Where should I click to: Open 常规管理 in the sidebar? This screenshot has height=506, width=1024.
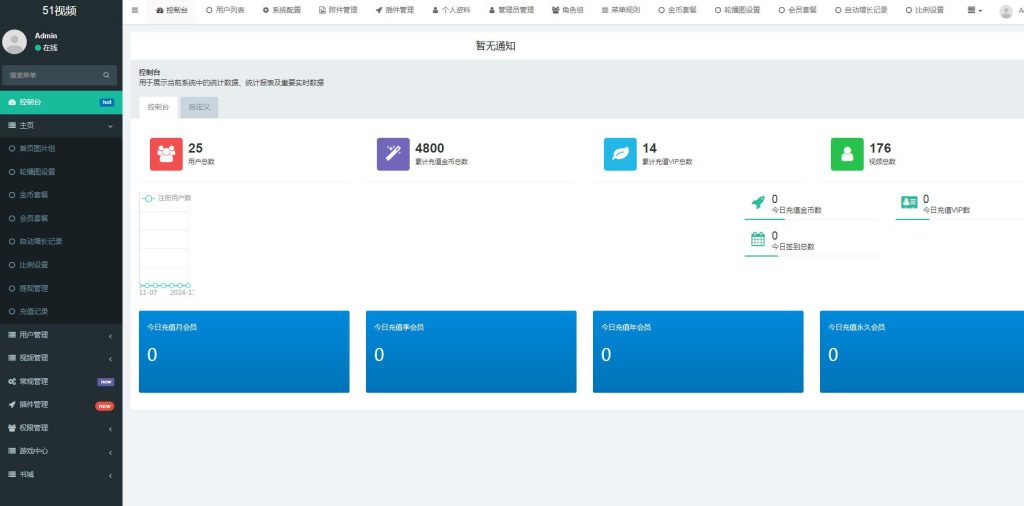[x=61, y=381]
